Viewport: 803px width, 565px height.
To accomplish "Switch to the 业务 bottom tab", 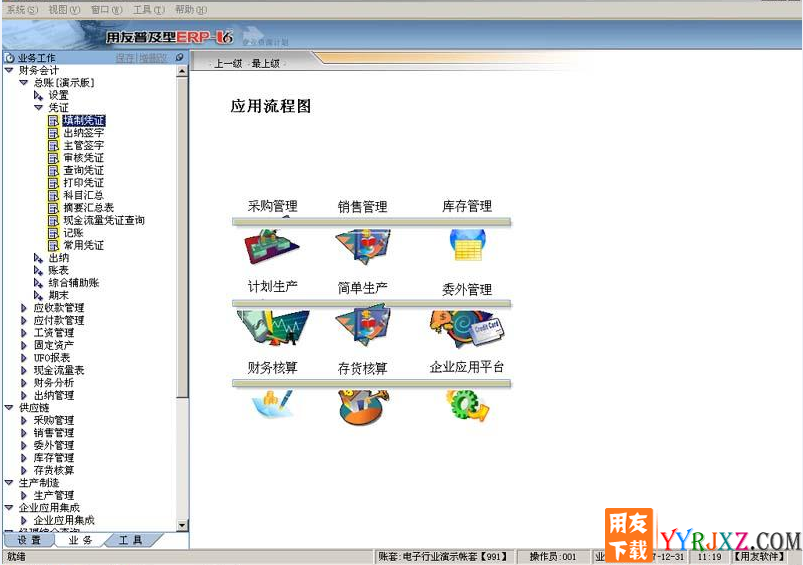I will (80, 540).
